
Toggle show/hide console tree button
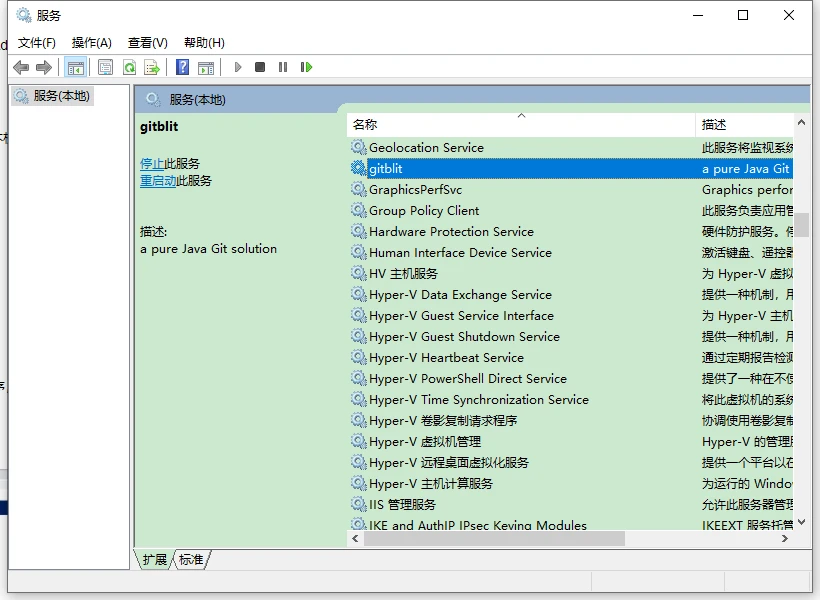point(75,67)
